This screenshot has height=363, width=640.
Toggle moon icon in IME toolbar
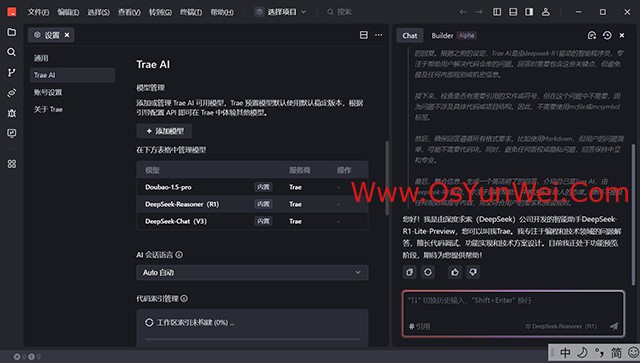[x=582, y=353]
